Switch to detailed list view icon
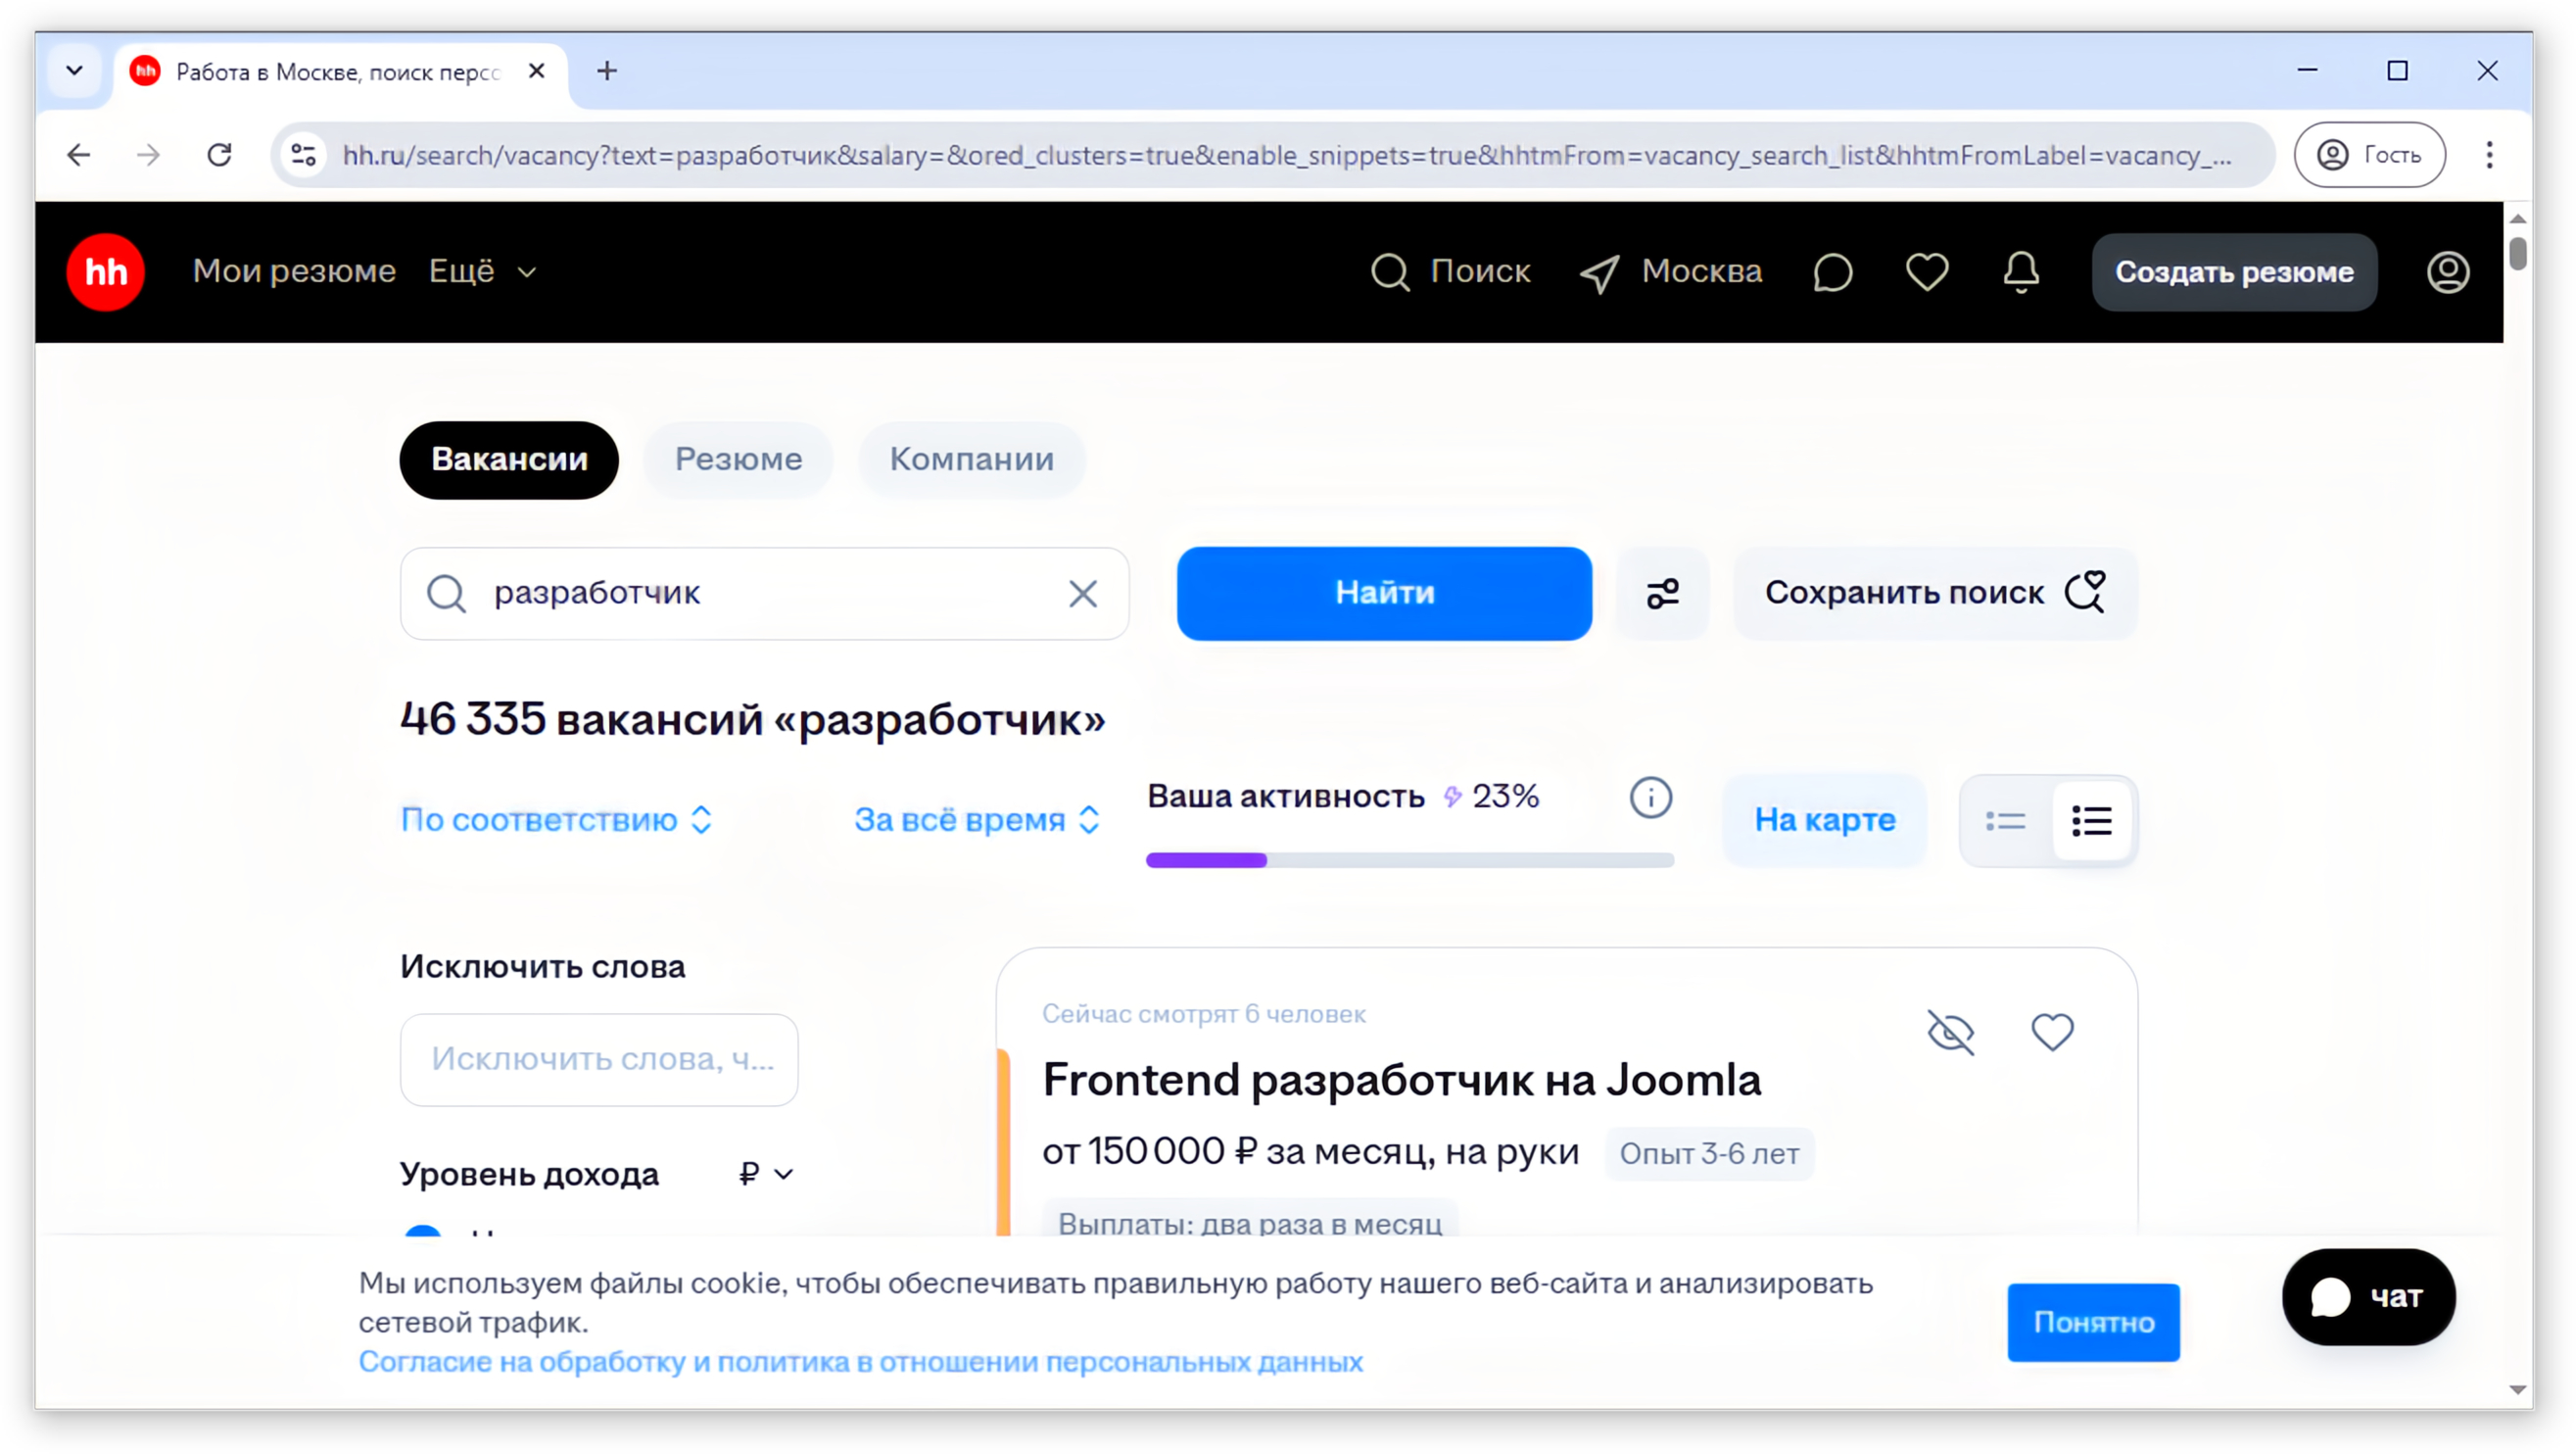 click(x=2092, y=821)
